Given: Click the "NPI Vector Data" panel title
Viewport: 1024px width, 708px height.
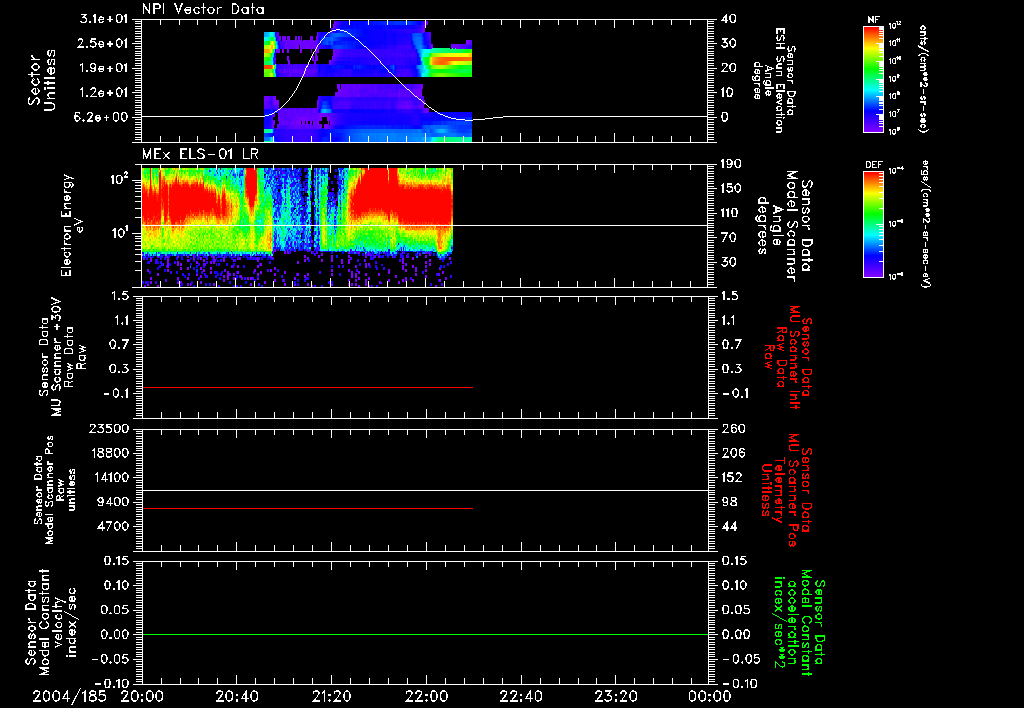Looking at the screenshot, I should (x=204, y=9).
